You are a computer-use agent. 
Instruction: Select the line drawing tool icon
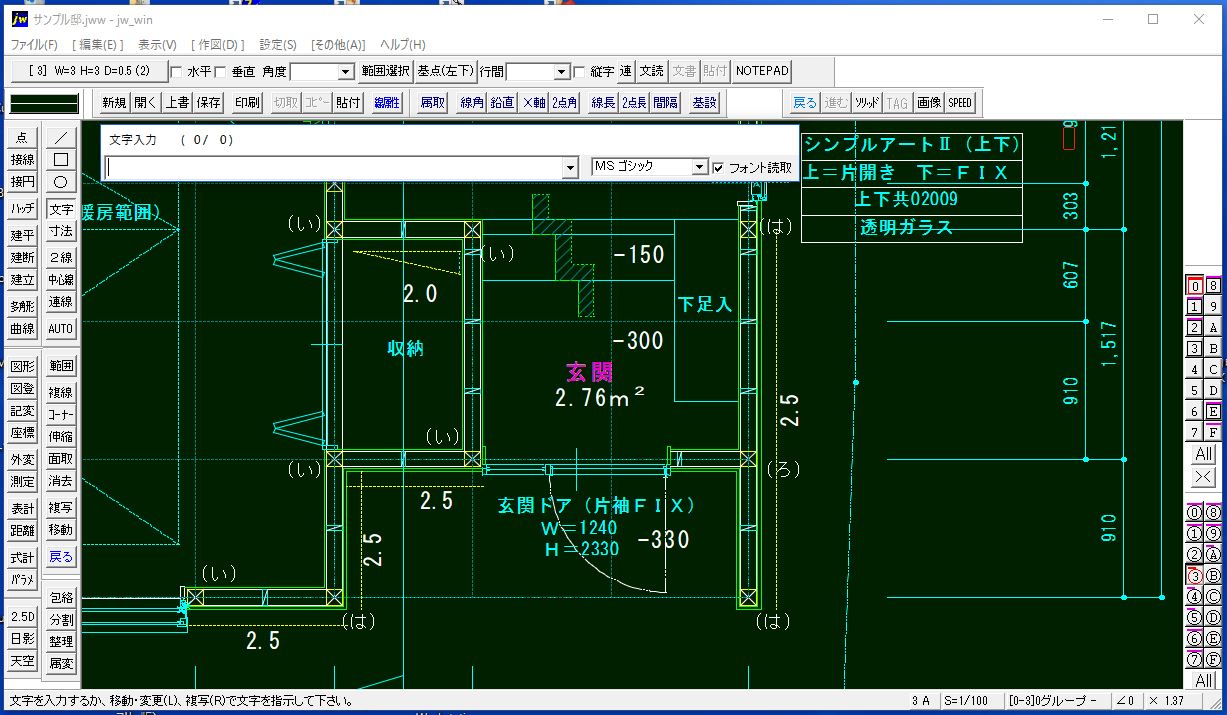pos(61,137)
